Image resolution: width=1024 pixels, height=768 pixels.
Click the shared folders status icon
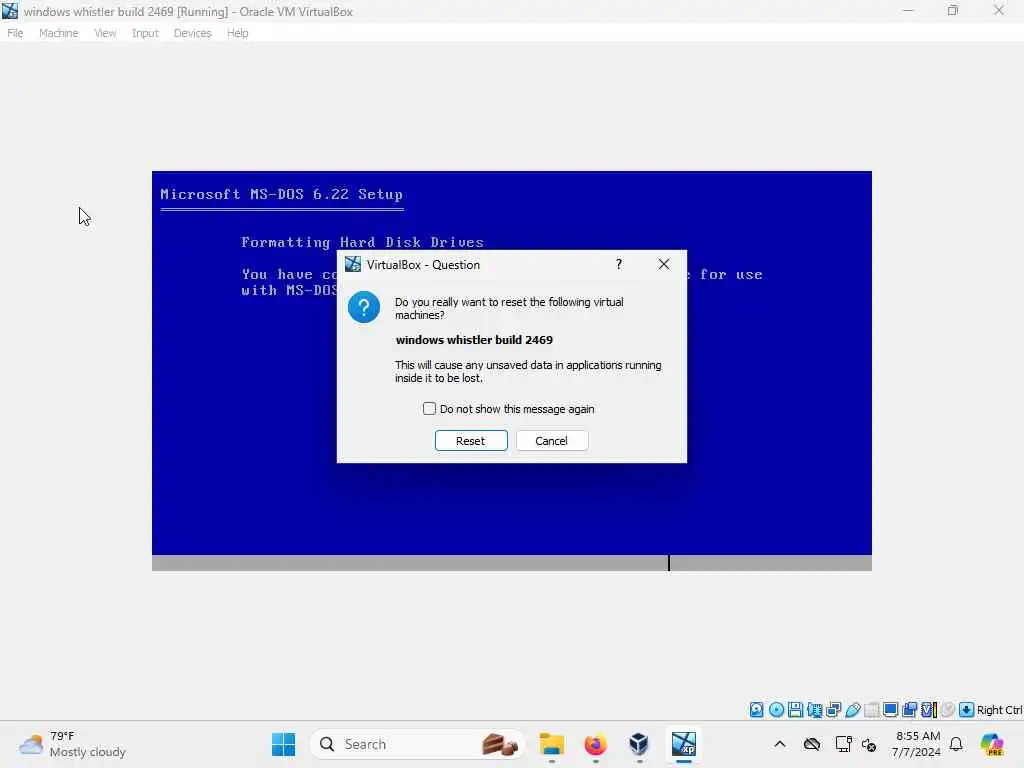871,710
